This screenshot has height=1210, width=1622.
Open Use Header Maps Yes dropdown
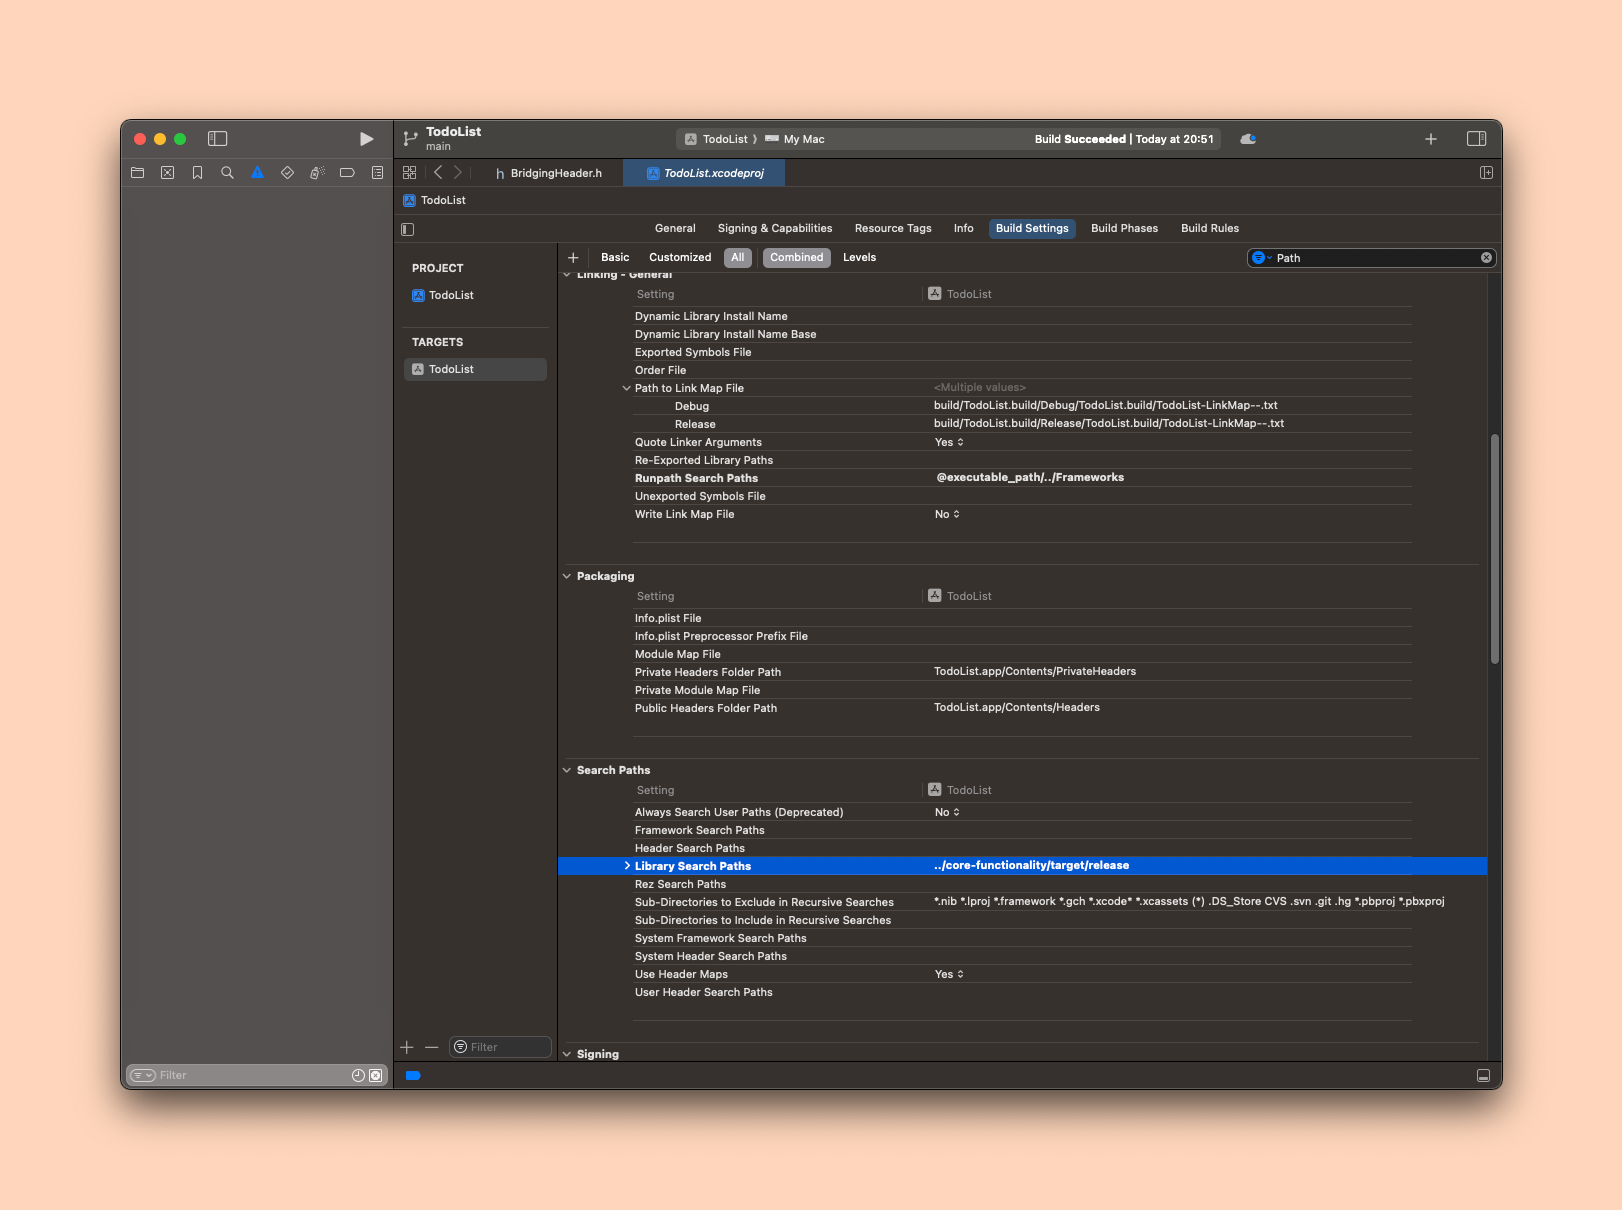click(949, 975)
